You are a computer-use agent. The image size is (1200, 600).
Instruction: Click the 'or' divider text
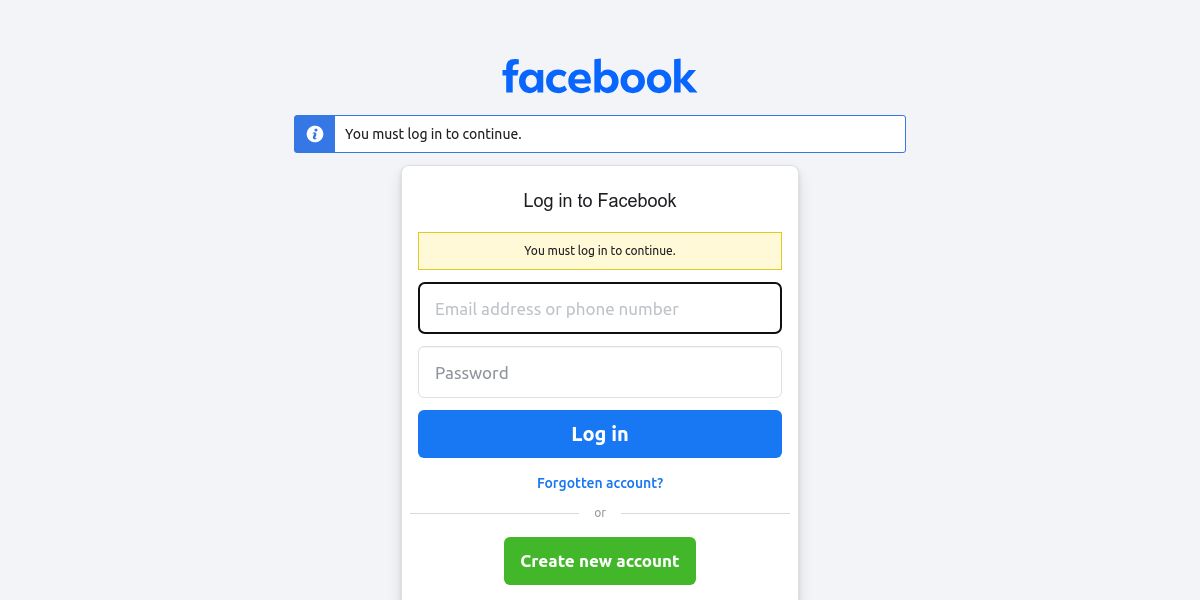(x=600, y=513)
